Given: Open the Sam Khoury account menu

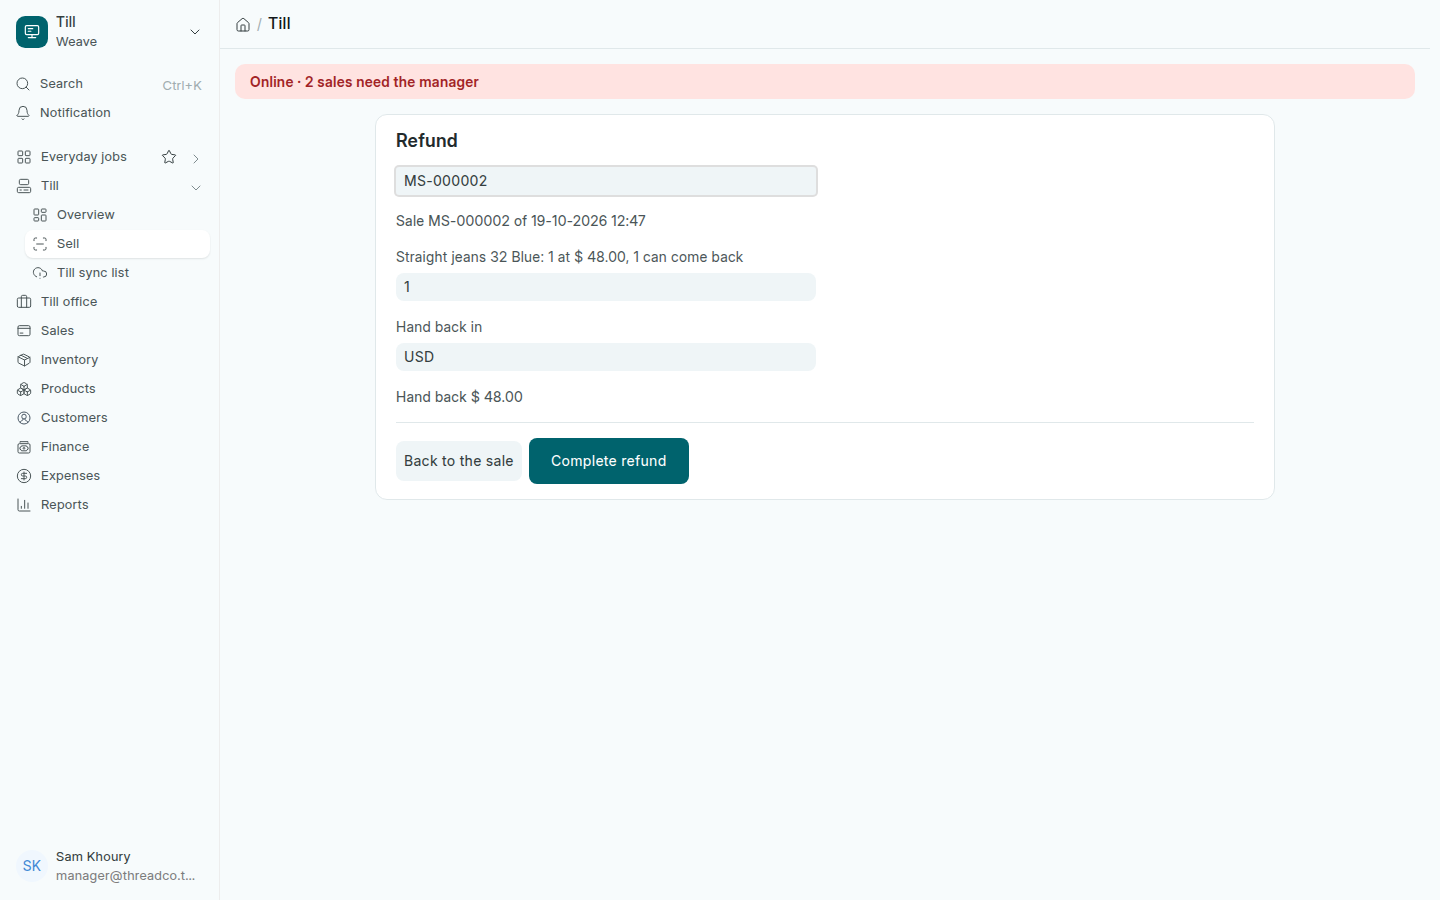Looking at the screenshot, I should (109, 866).
